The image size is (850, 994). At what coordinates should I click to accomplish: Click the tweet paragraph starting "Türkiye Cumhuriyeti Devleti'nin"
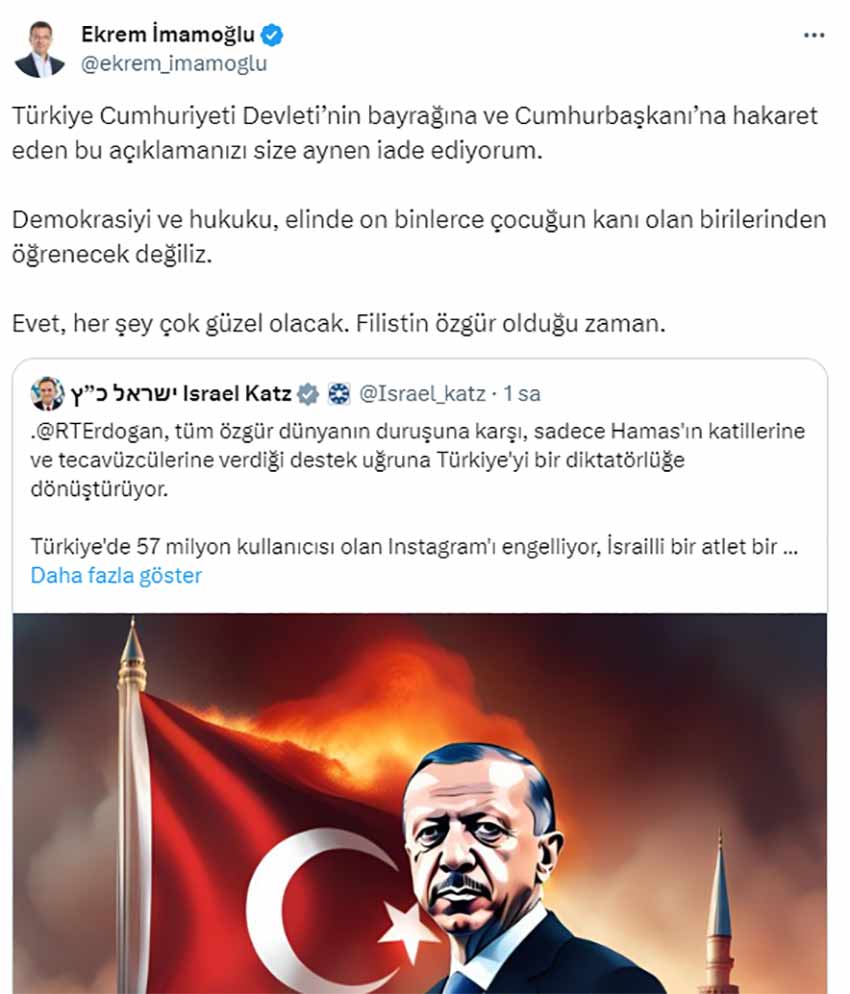(415, 133)
